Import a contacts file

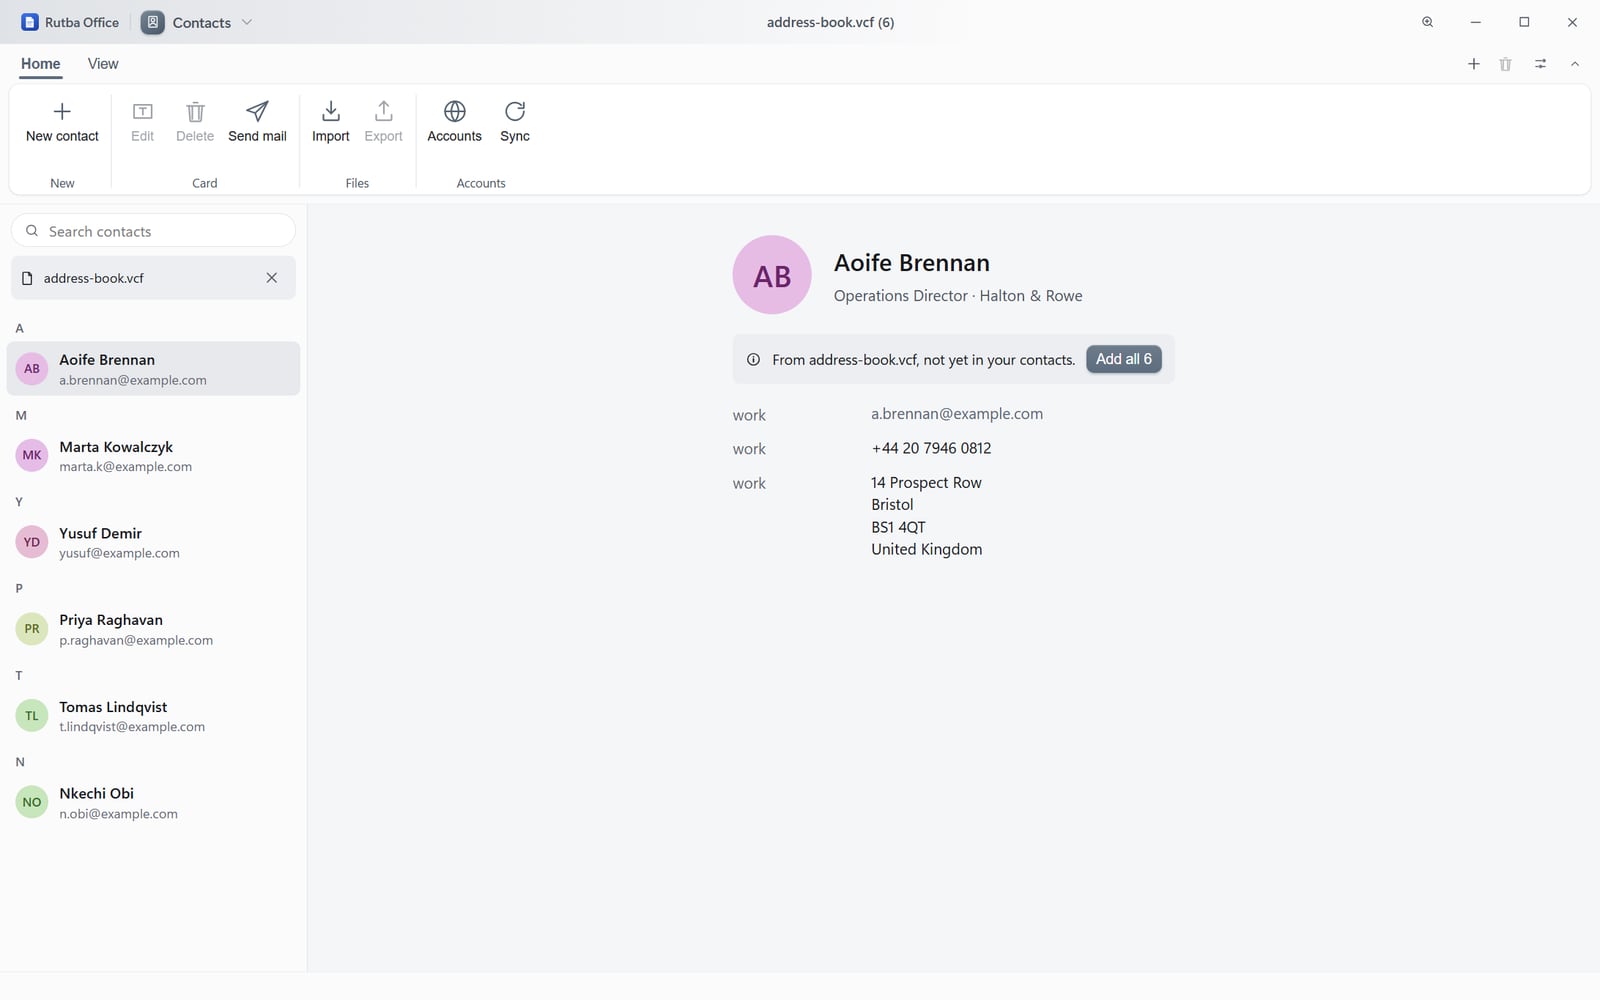point(331,122)
